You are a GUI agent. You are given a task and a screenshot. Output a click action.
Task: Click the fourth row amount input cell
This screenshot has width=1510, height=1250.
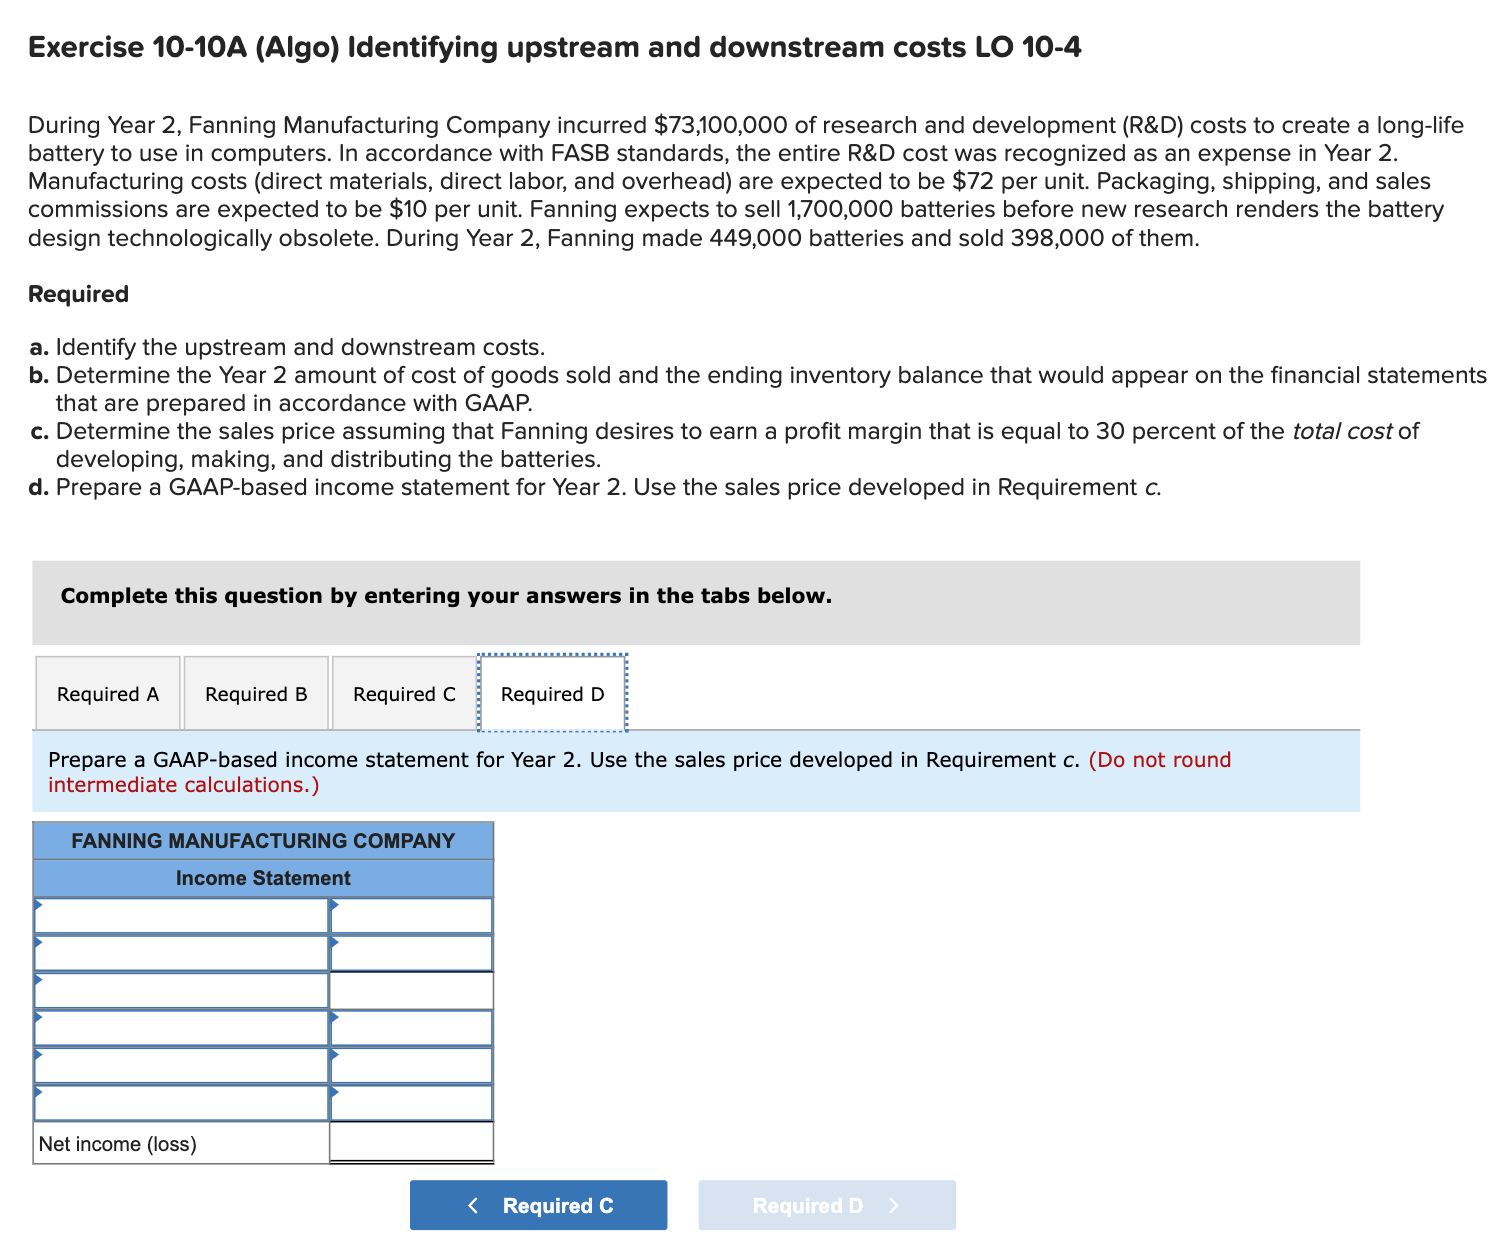click(410, 1027)
